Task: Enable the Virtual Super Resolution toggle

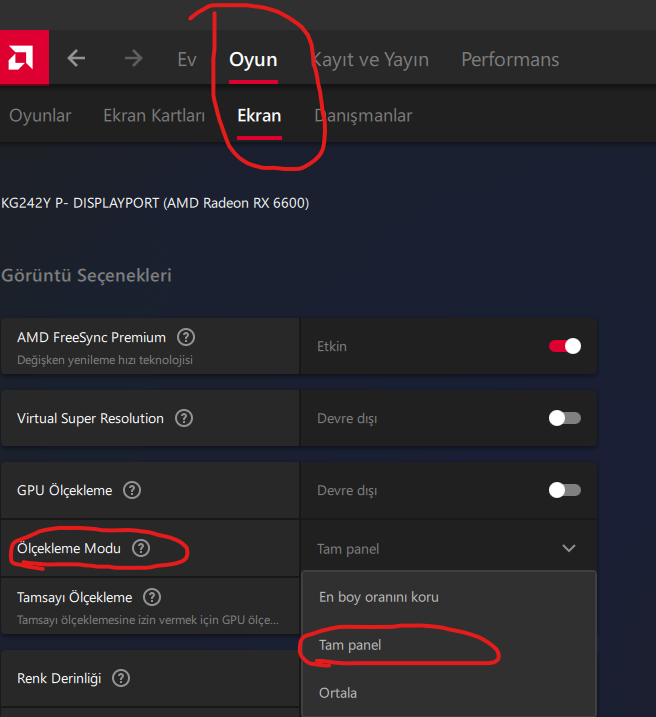Action: [565, 418]
